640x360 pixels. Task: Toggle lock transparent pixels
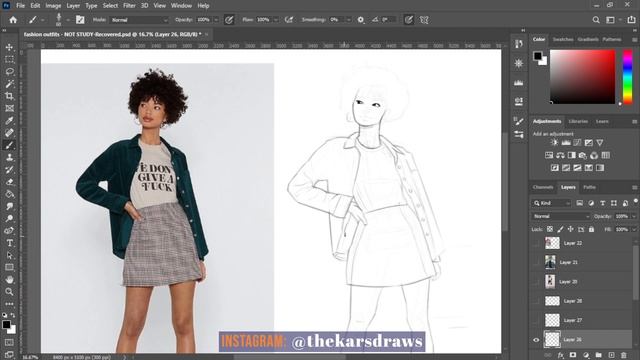(x=550, y=229)
